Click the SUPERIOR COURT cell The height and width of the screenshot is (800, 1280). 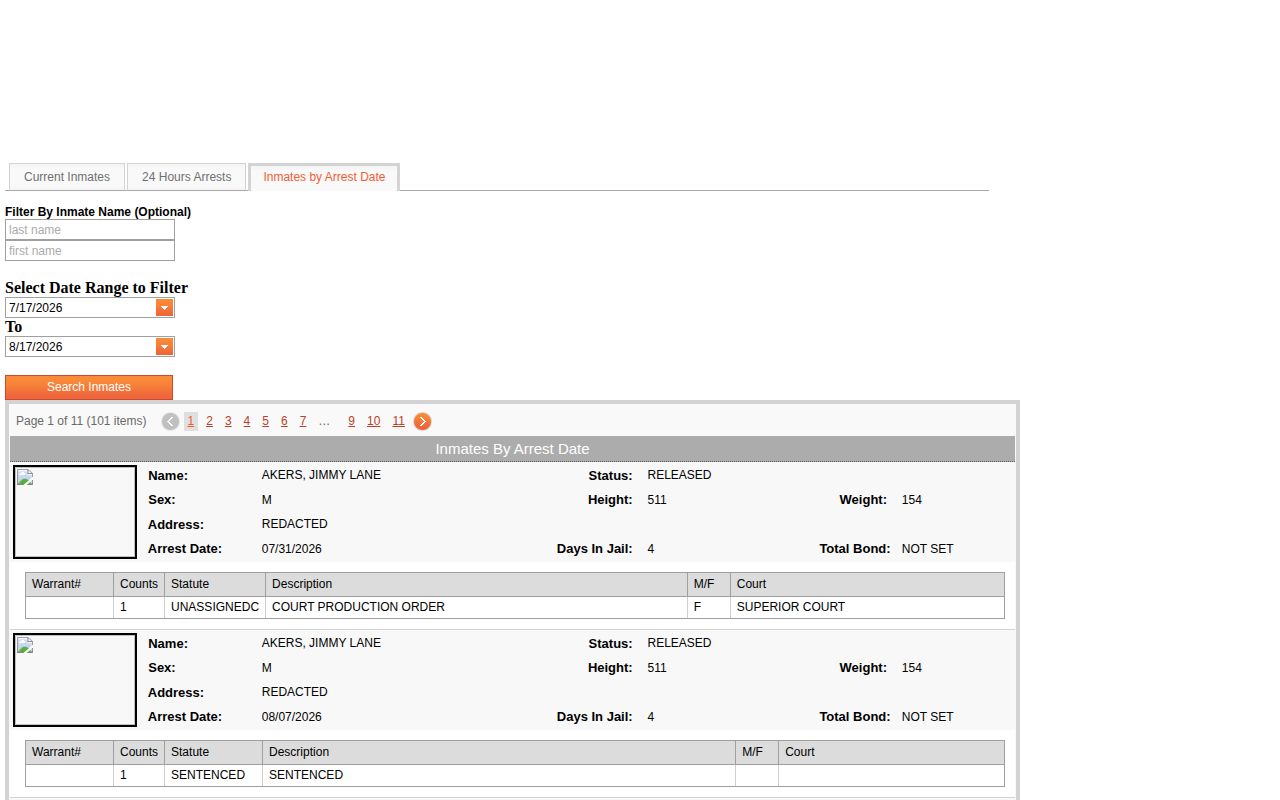[867, 607]
